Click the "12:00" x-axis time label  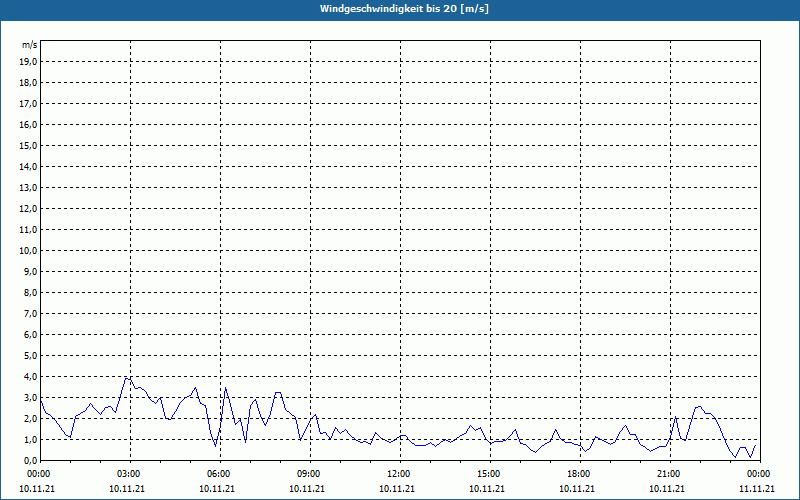click(x=400, y=474)
